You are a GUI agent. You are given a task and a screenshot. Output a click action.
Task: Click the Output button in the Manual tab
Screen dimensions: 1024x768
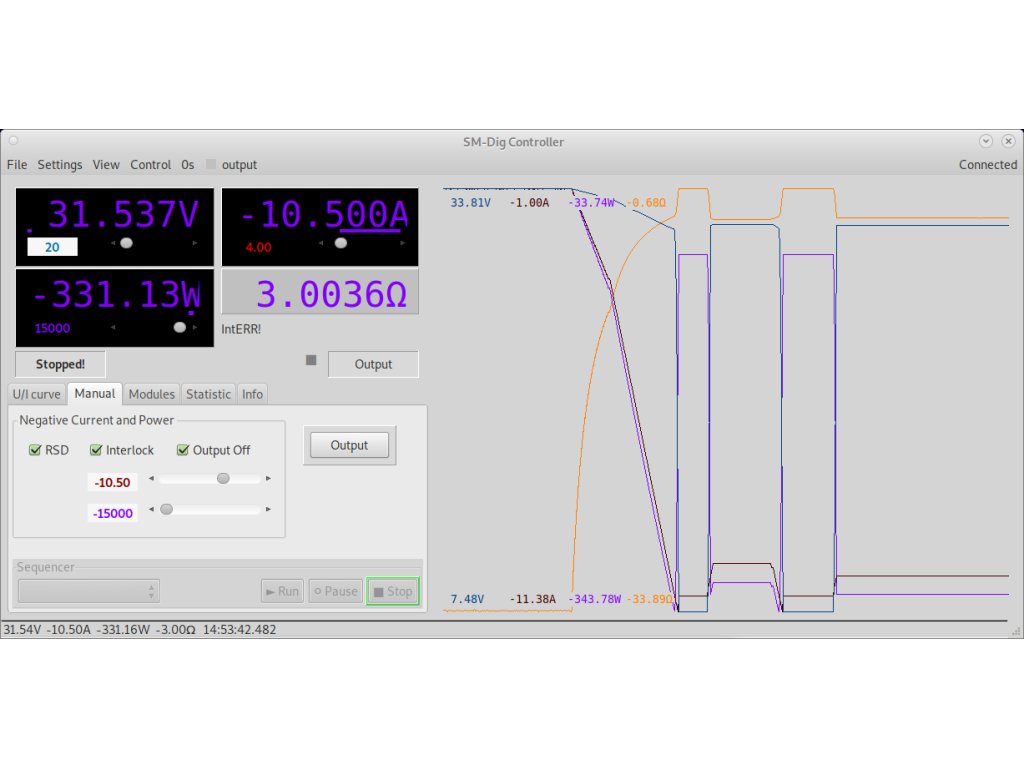(349, 445)
